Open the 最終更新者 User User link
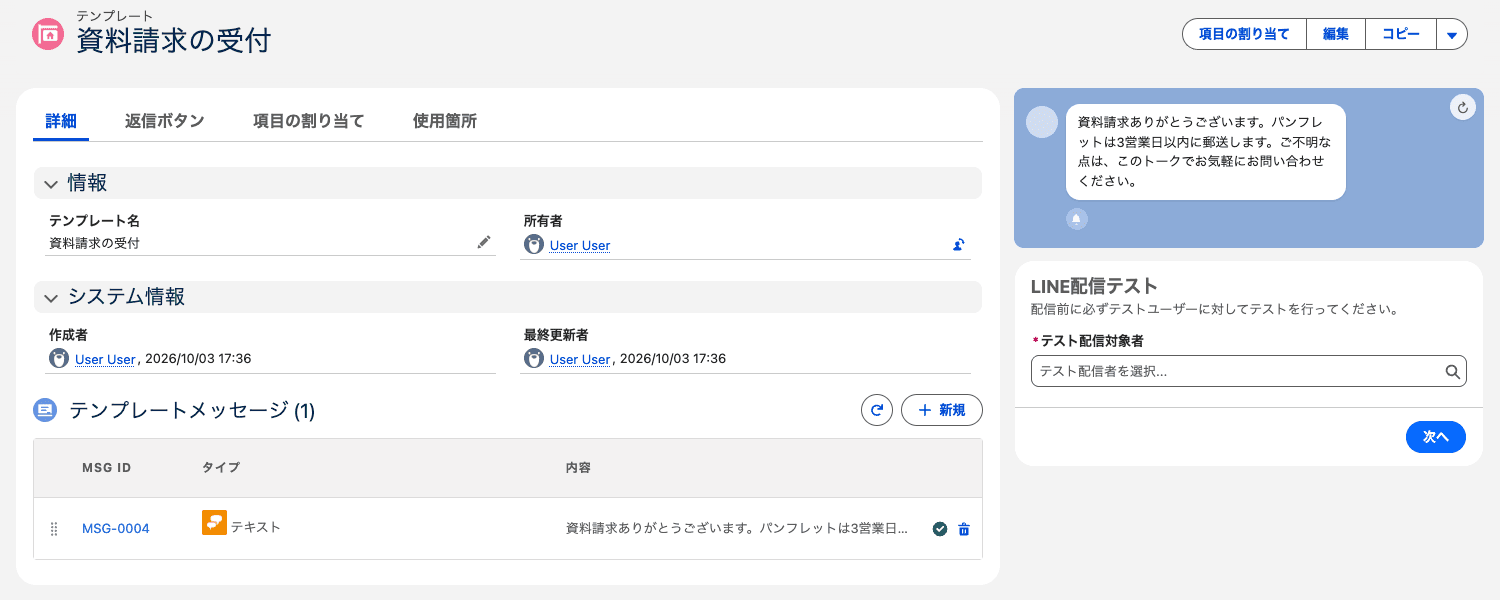Viewport: 1500px width, 600px height. coord(580,359)
